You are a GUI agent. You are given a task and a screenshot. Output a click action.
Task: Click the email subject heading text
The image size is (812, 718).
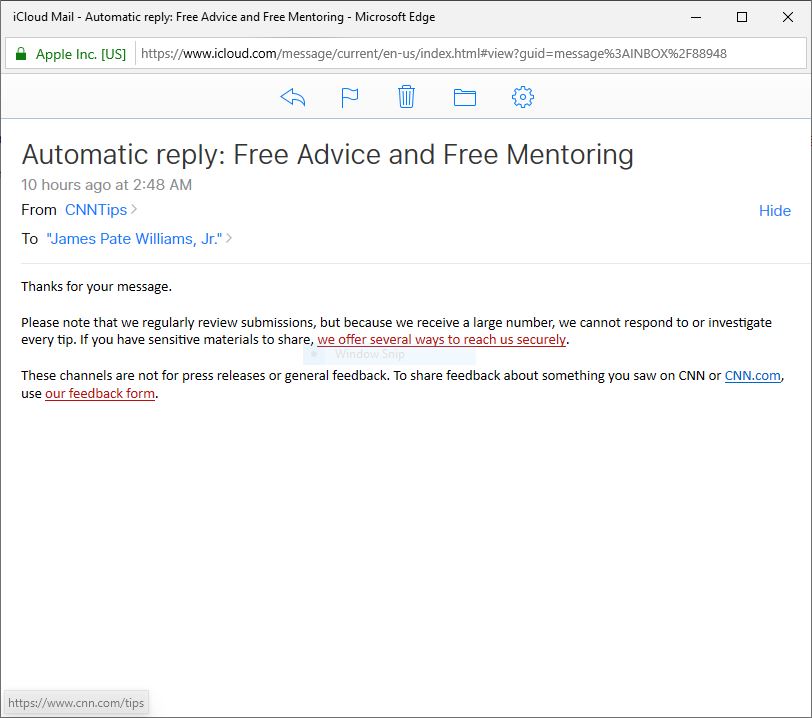[x=329, y=155]
